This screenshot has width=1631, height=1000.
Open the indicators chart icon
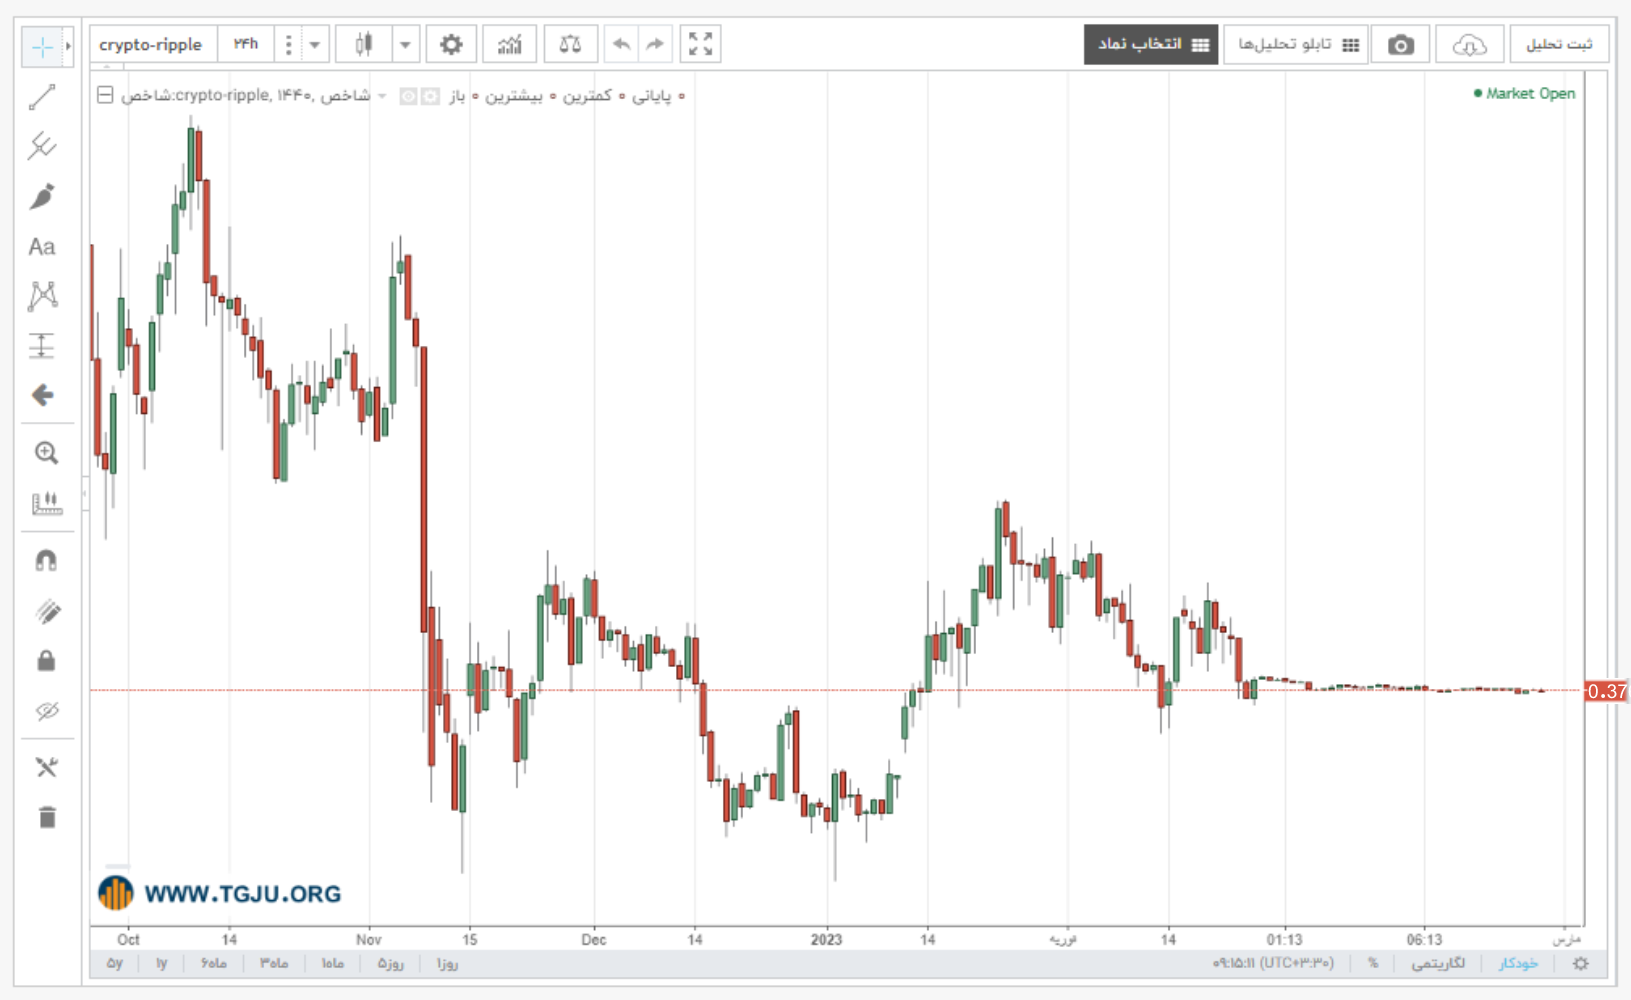tap(510, 45)
